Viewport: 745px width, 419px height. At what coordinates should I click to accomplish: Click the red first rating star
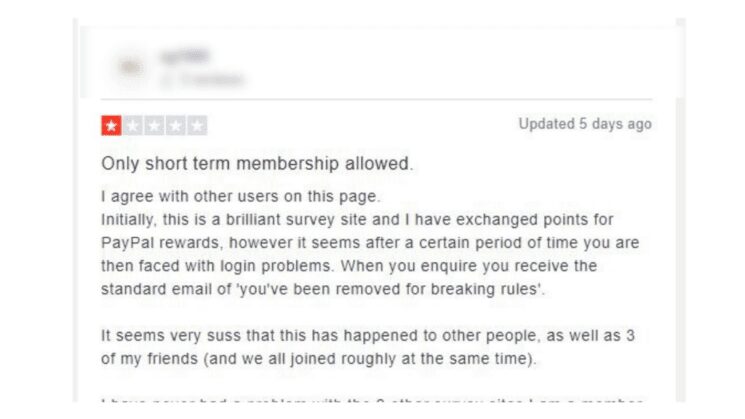(111, 126)
